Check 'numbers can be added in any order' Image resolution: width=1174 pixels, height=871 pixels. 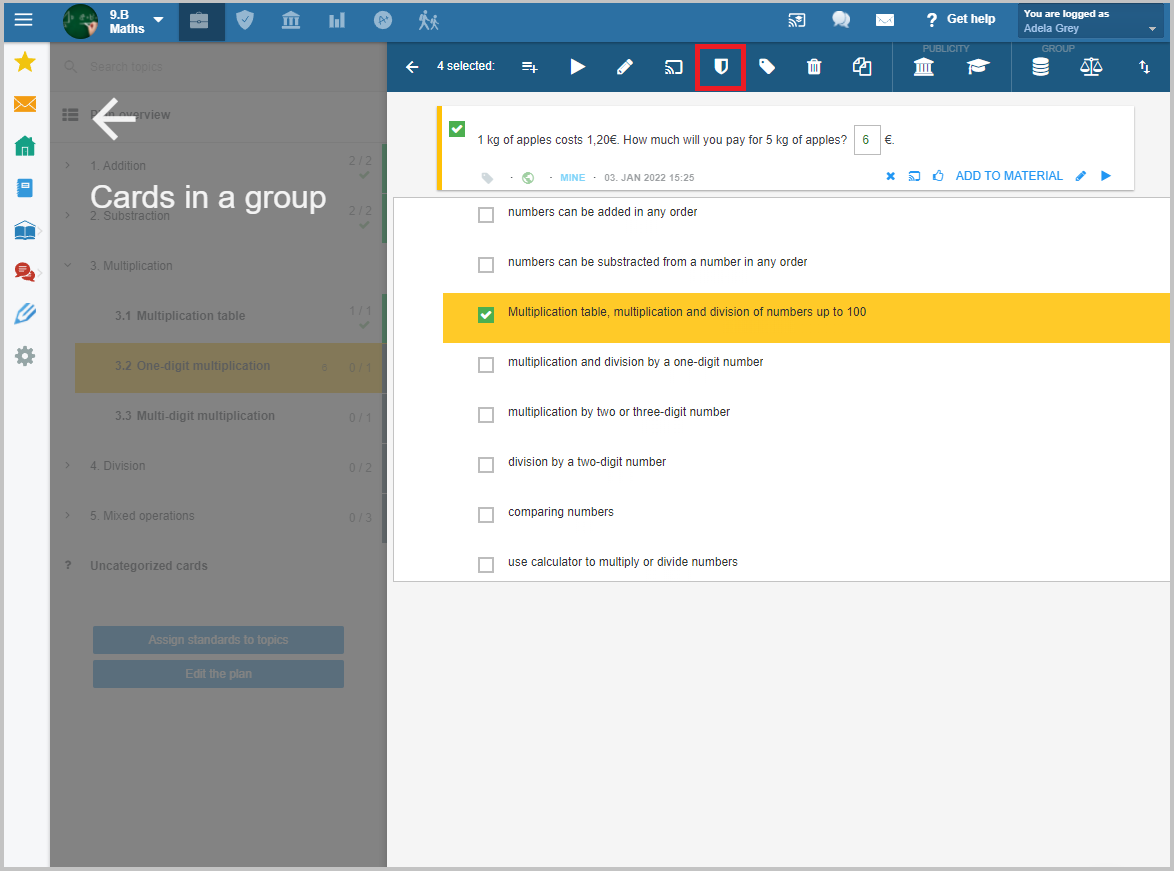(486, 215)
